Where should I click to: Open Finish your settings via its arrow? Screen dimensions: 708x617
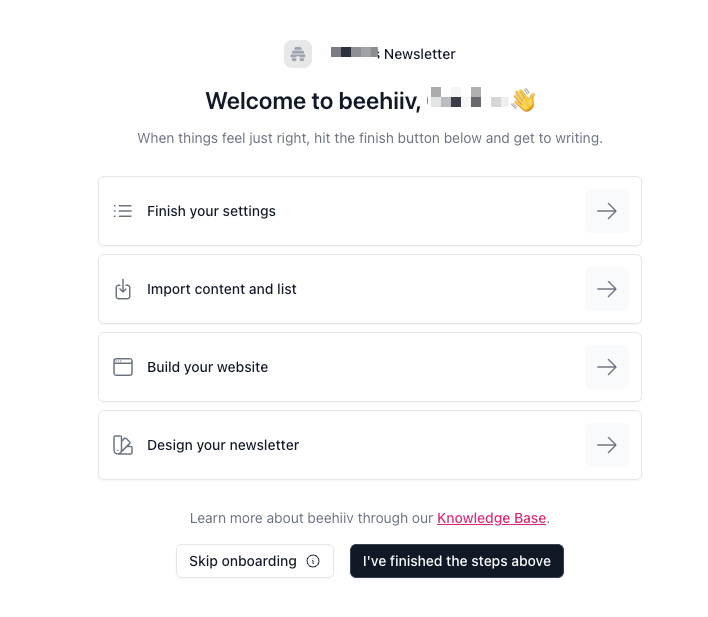606,211
